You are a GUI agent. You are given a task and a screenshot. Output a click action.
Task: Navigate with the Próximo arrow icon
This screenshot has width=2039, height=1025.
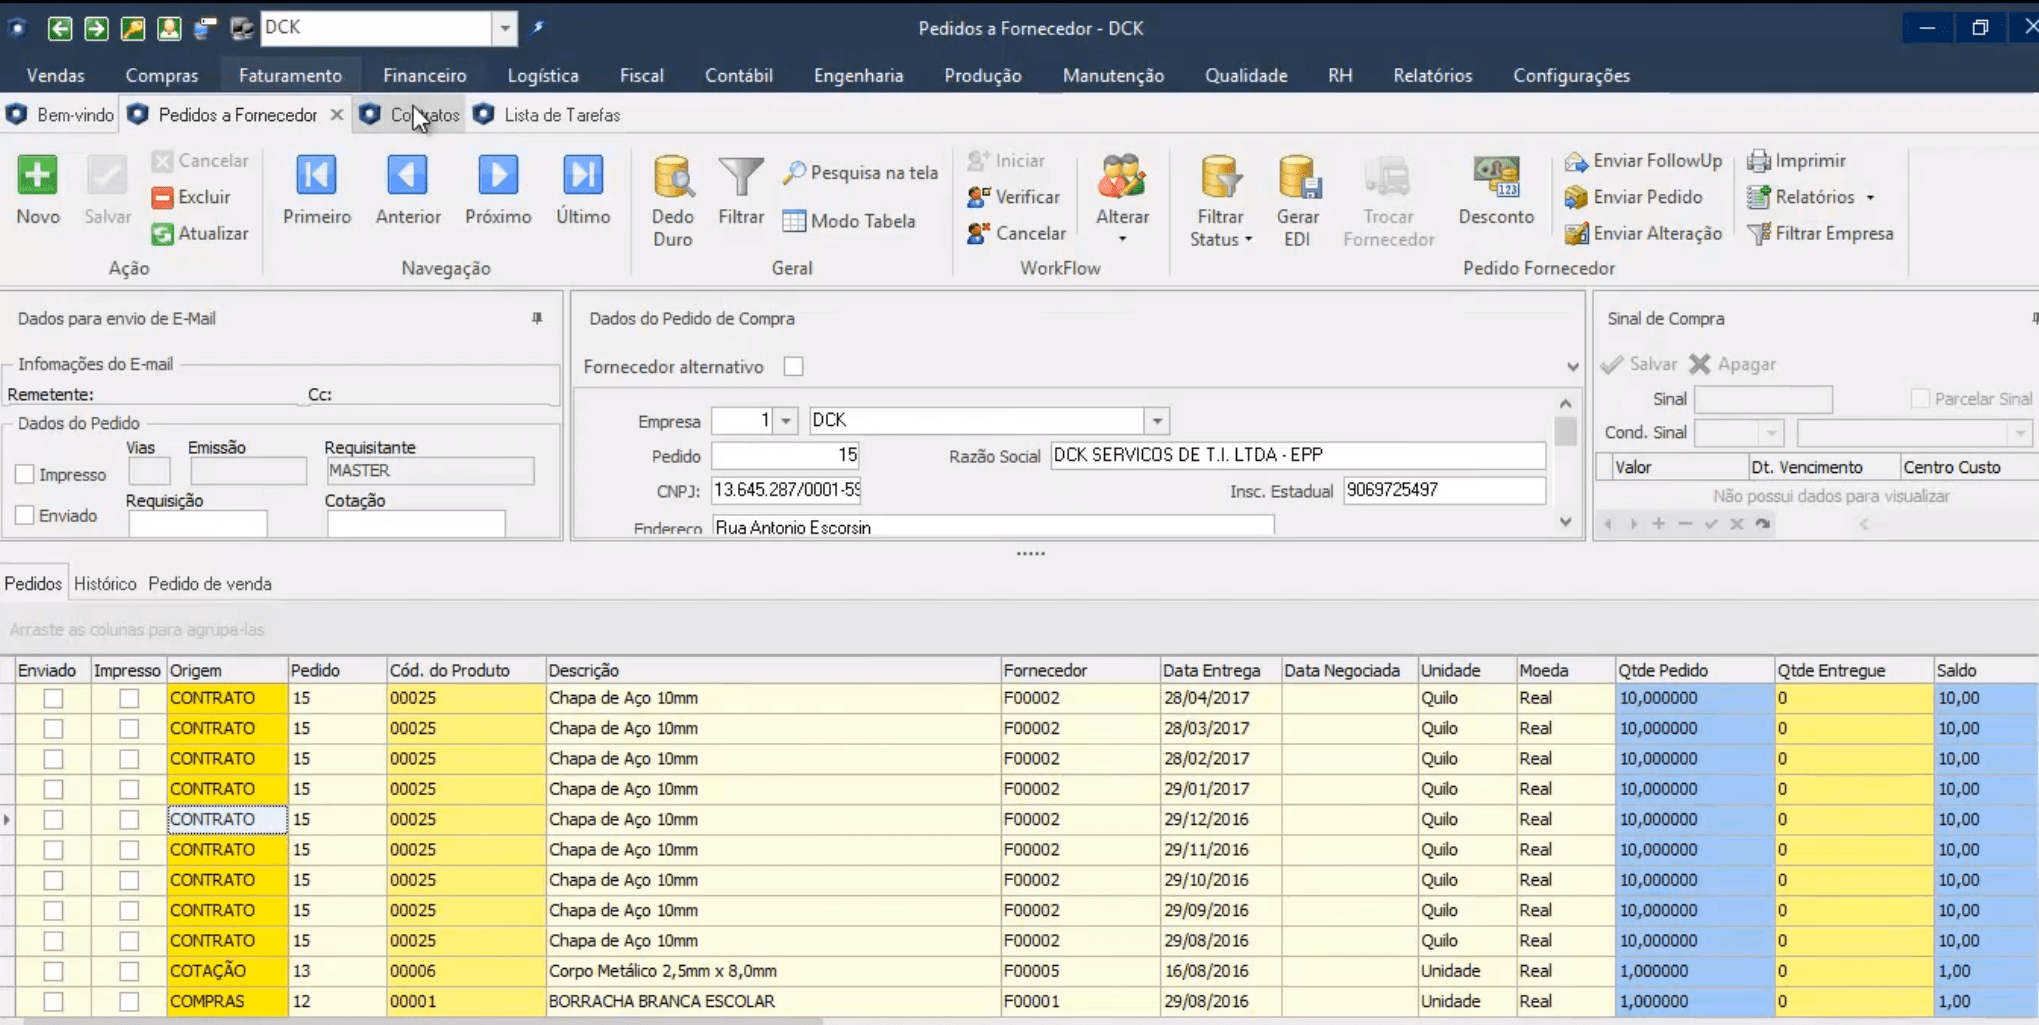(x=497, y=176)
